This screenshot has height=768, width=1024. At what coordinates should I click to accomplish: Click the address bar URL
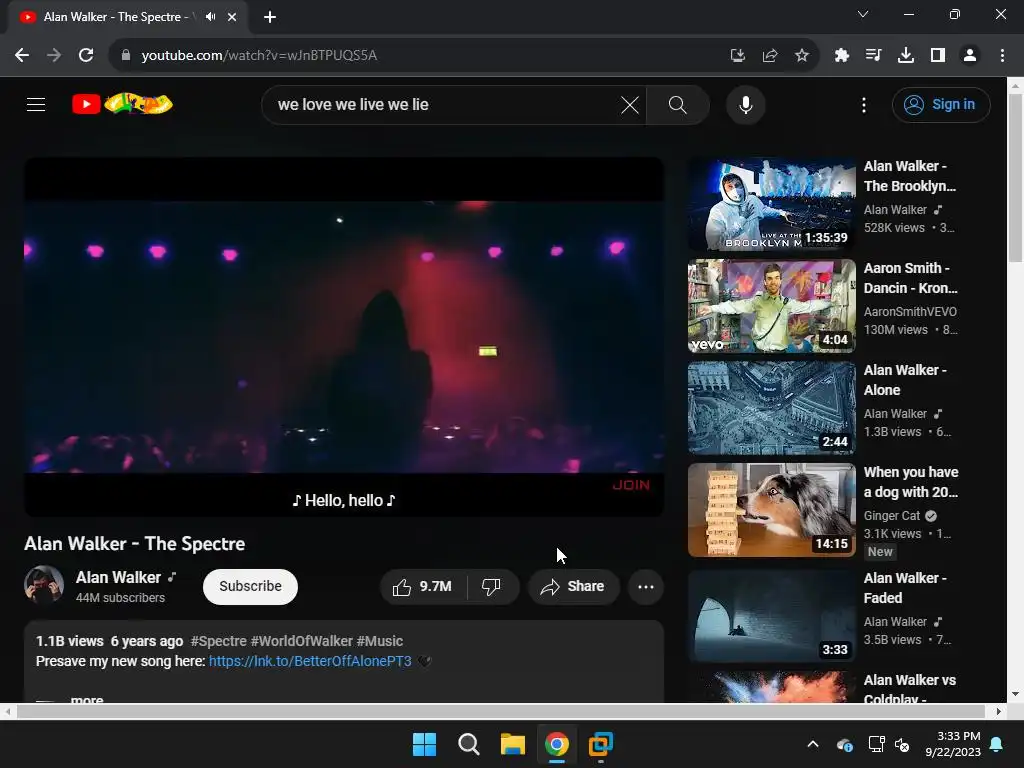[x=259, y=55]
